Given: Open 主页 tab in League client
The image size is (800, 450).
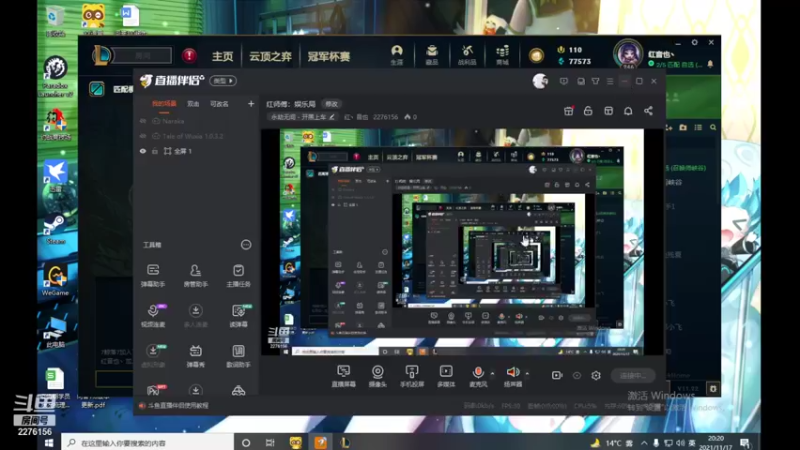Looking at the screenshot, I should [222, 56].
